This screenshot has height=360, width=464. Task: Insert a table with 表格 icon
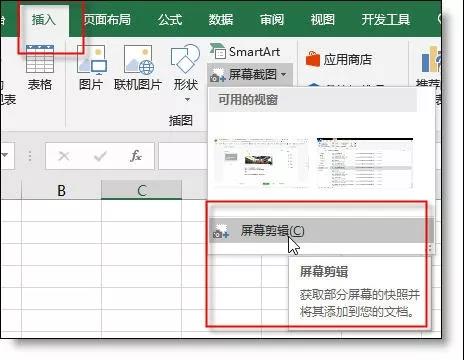[x=40, y=68]
